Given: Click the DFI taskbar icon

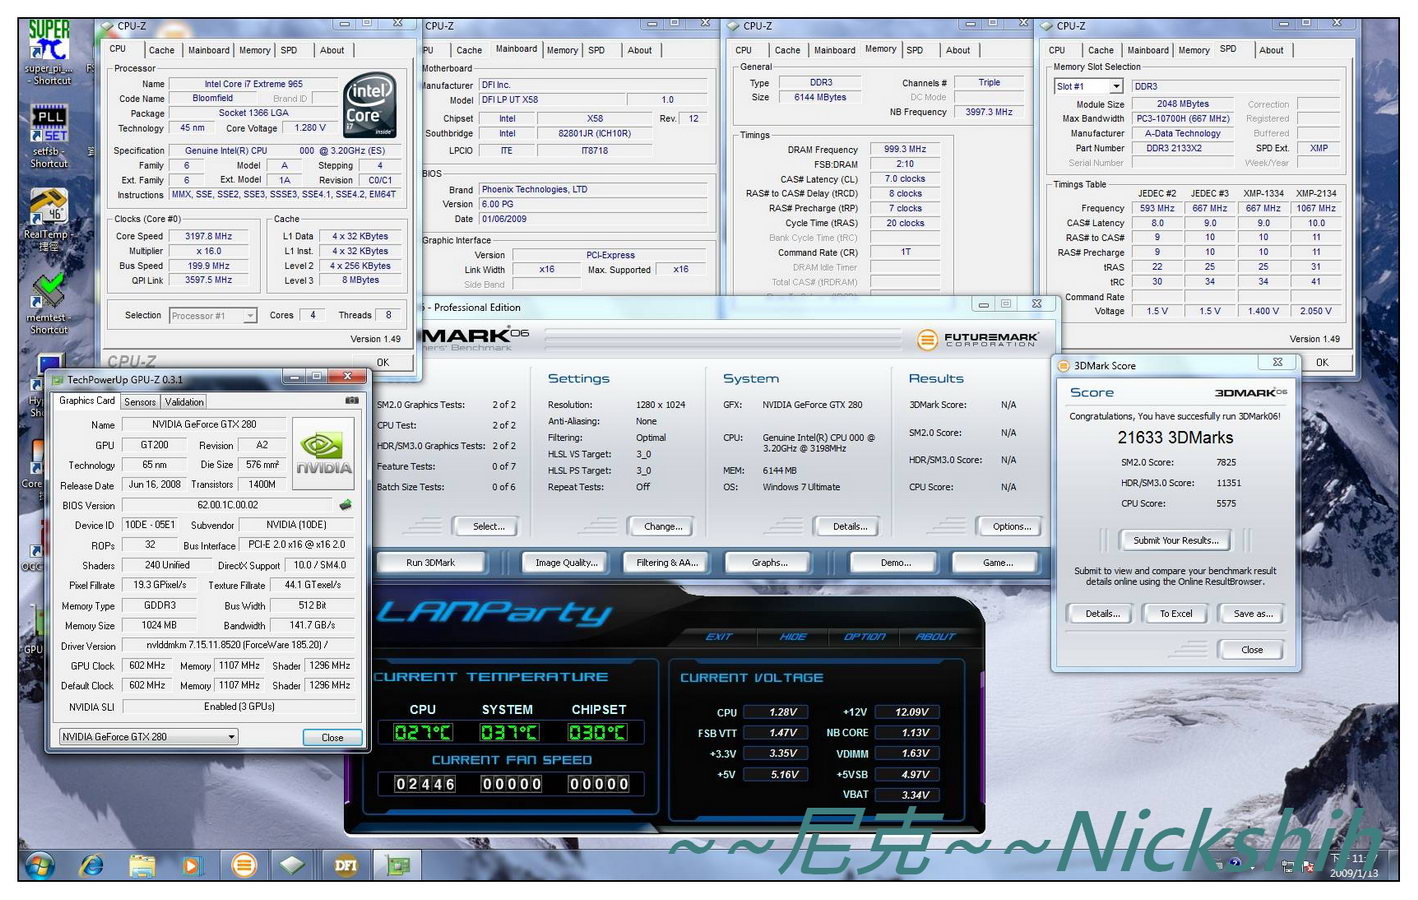Looking at the screenshot, I should pyautogui.click(x=346, y=864).
